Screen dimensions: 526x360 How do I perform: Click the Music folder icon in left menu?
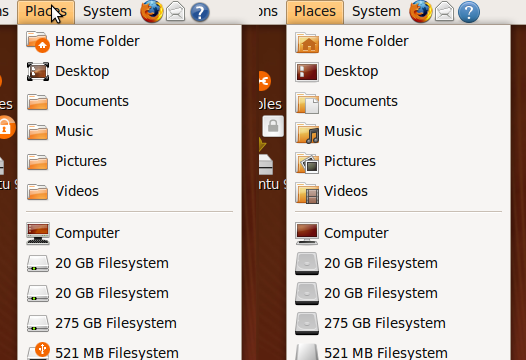tap(38, 132)
